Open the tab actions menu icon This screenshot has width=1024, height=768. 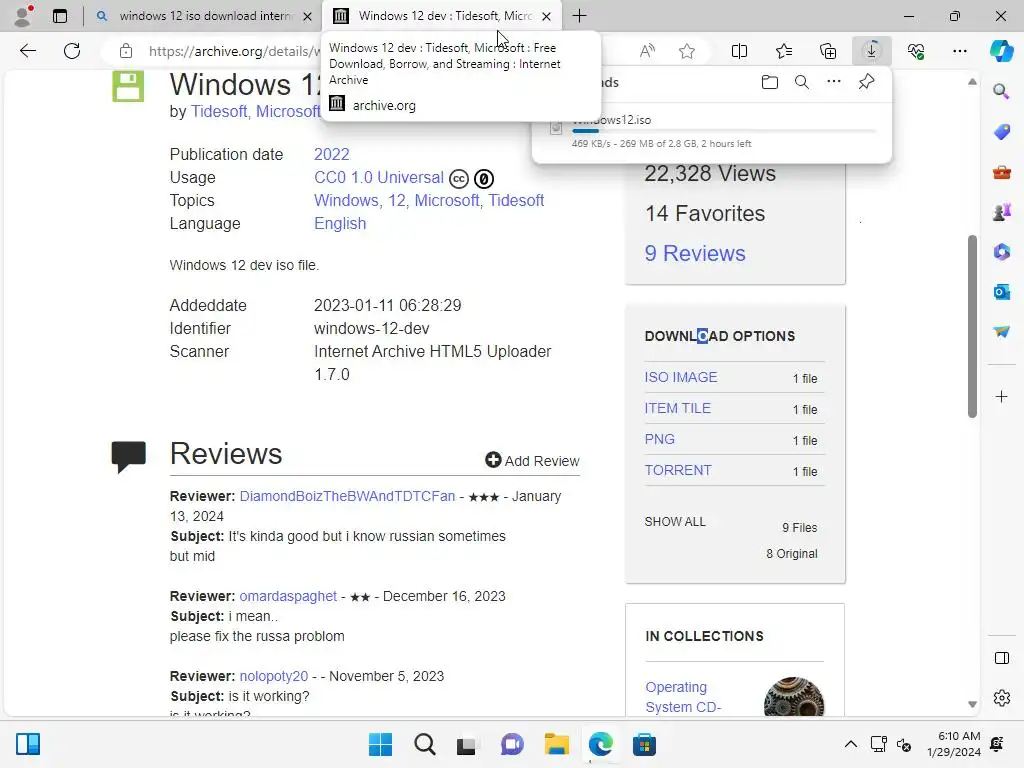60,16
